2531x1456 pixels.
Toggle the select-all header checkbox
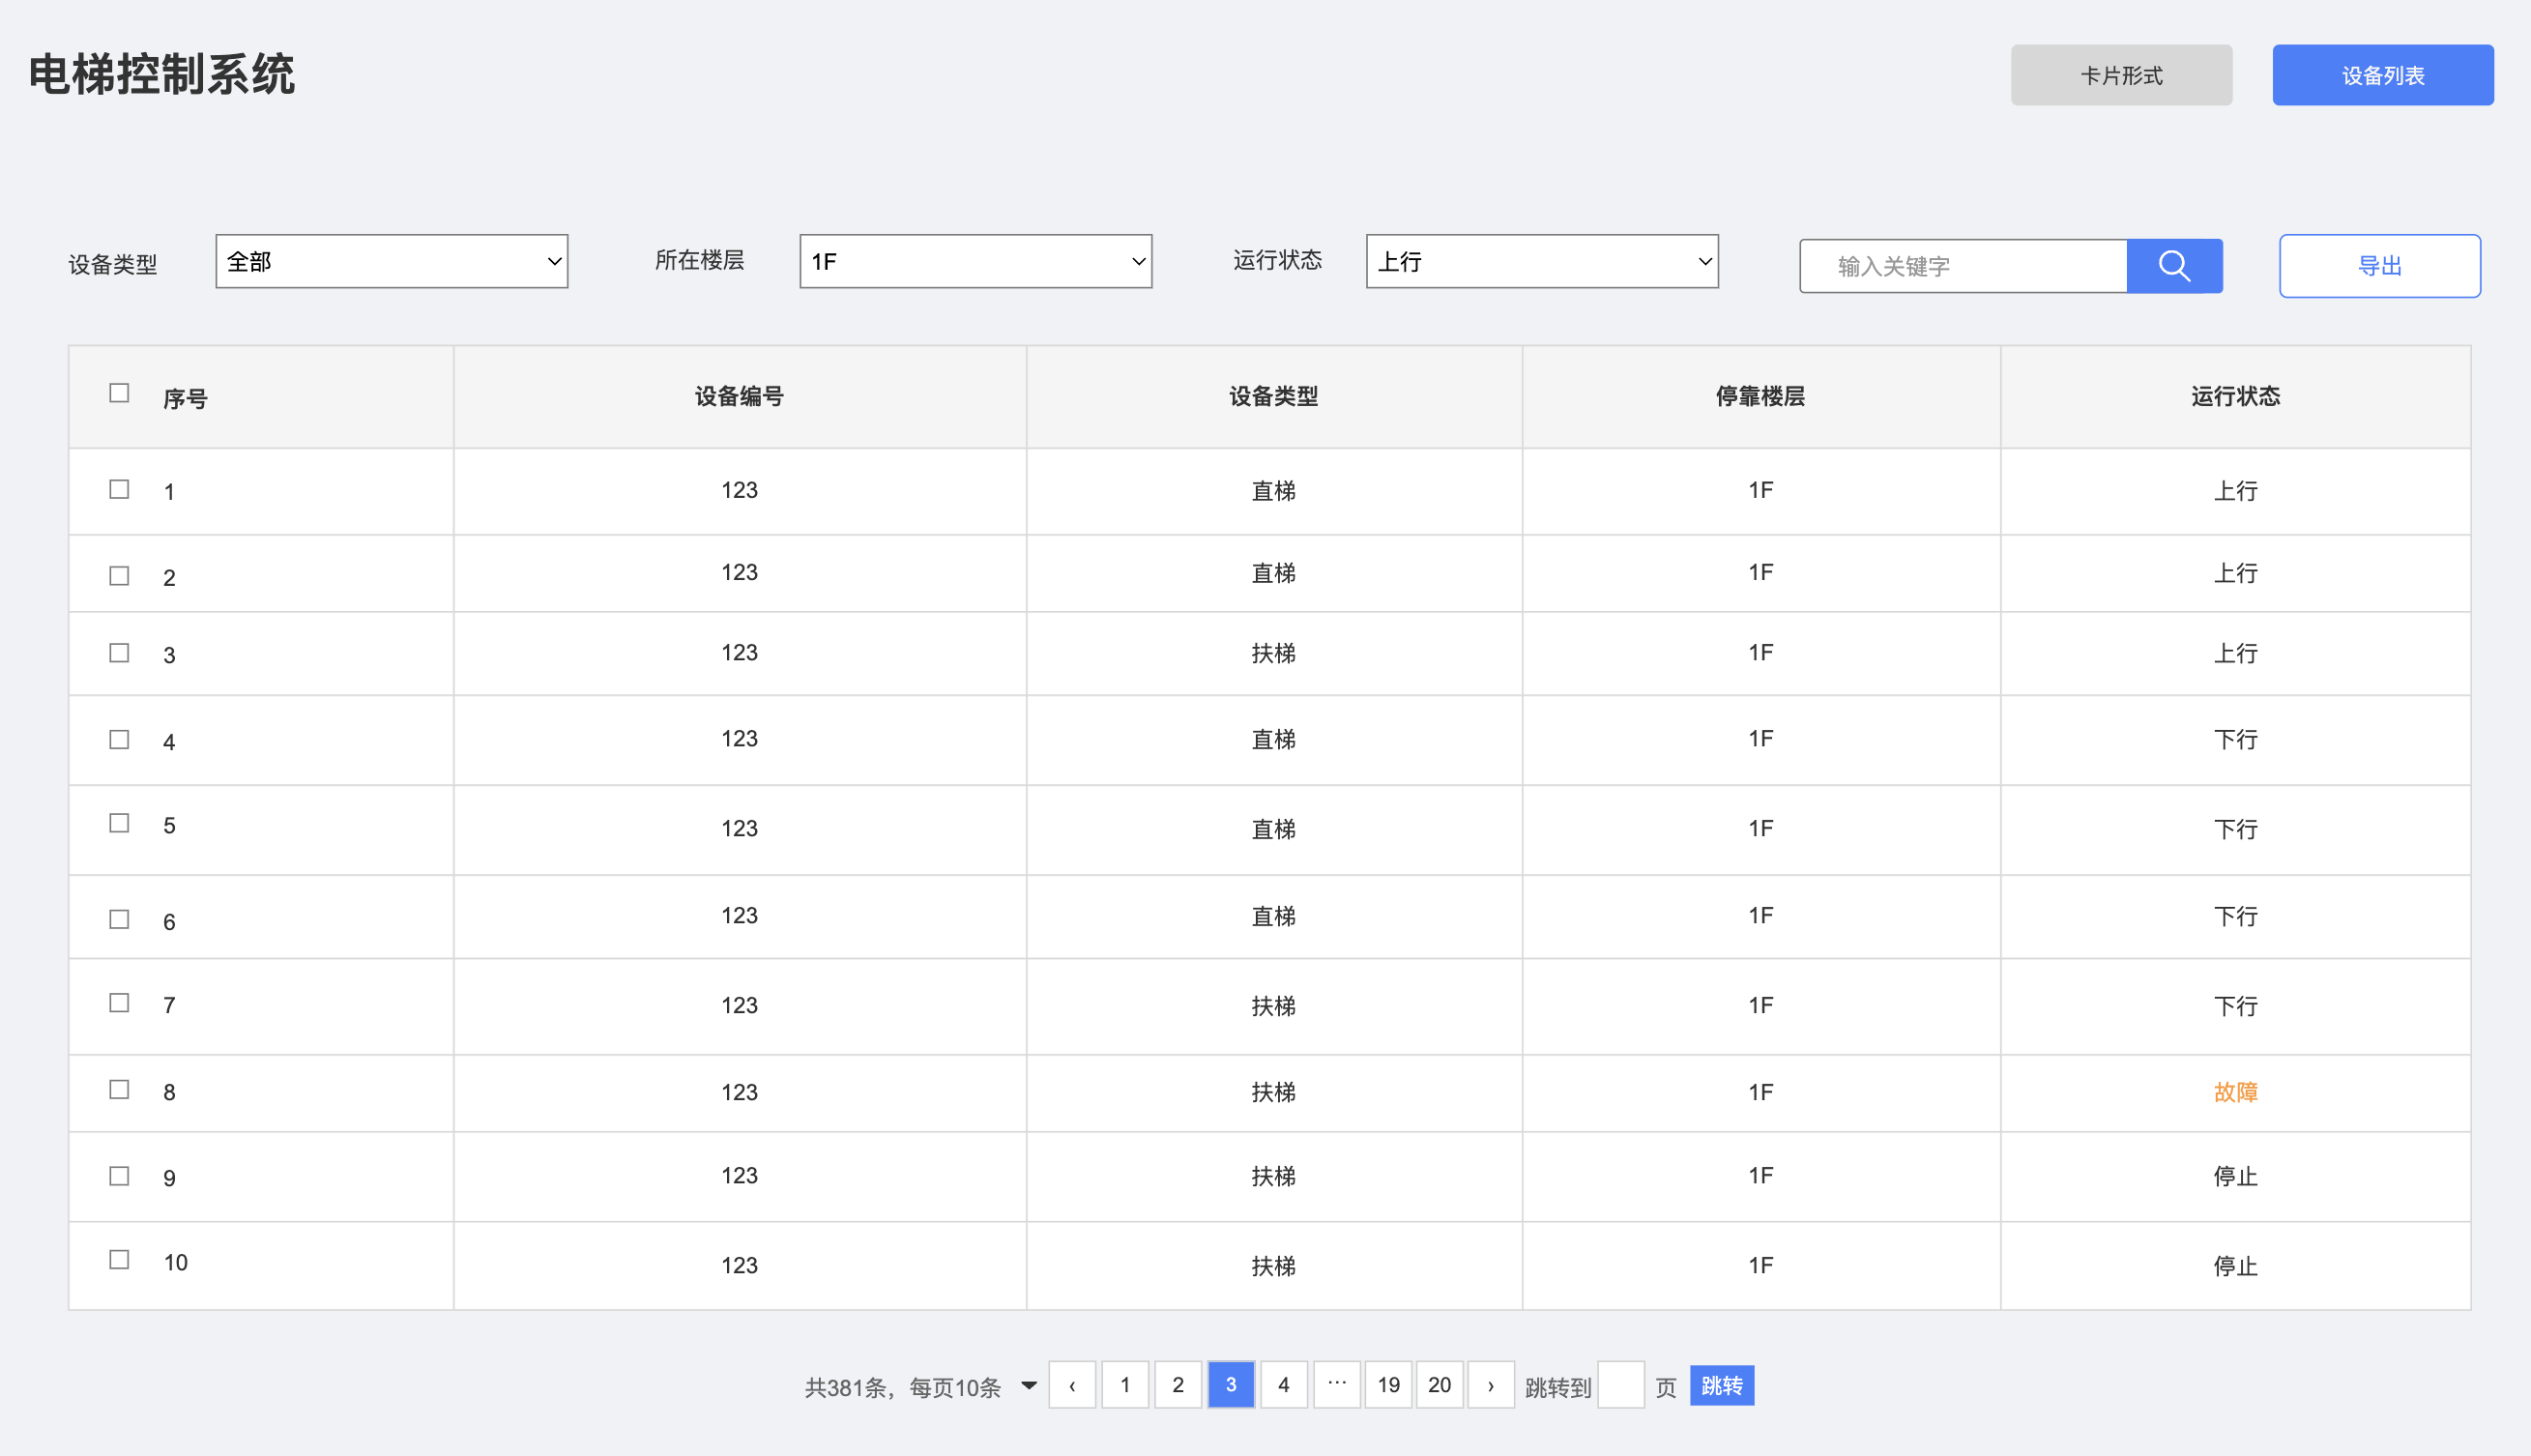[x=119, y=393]
